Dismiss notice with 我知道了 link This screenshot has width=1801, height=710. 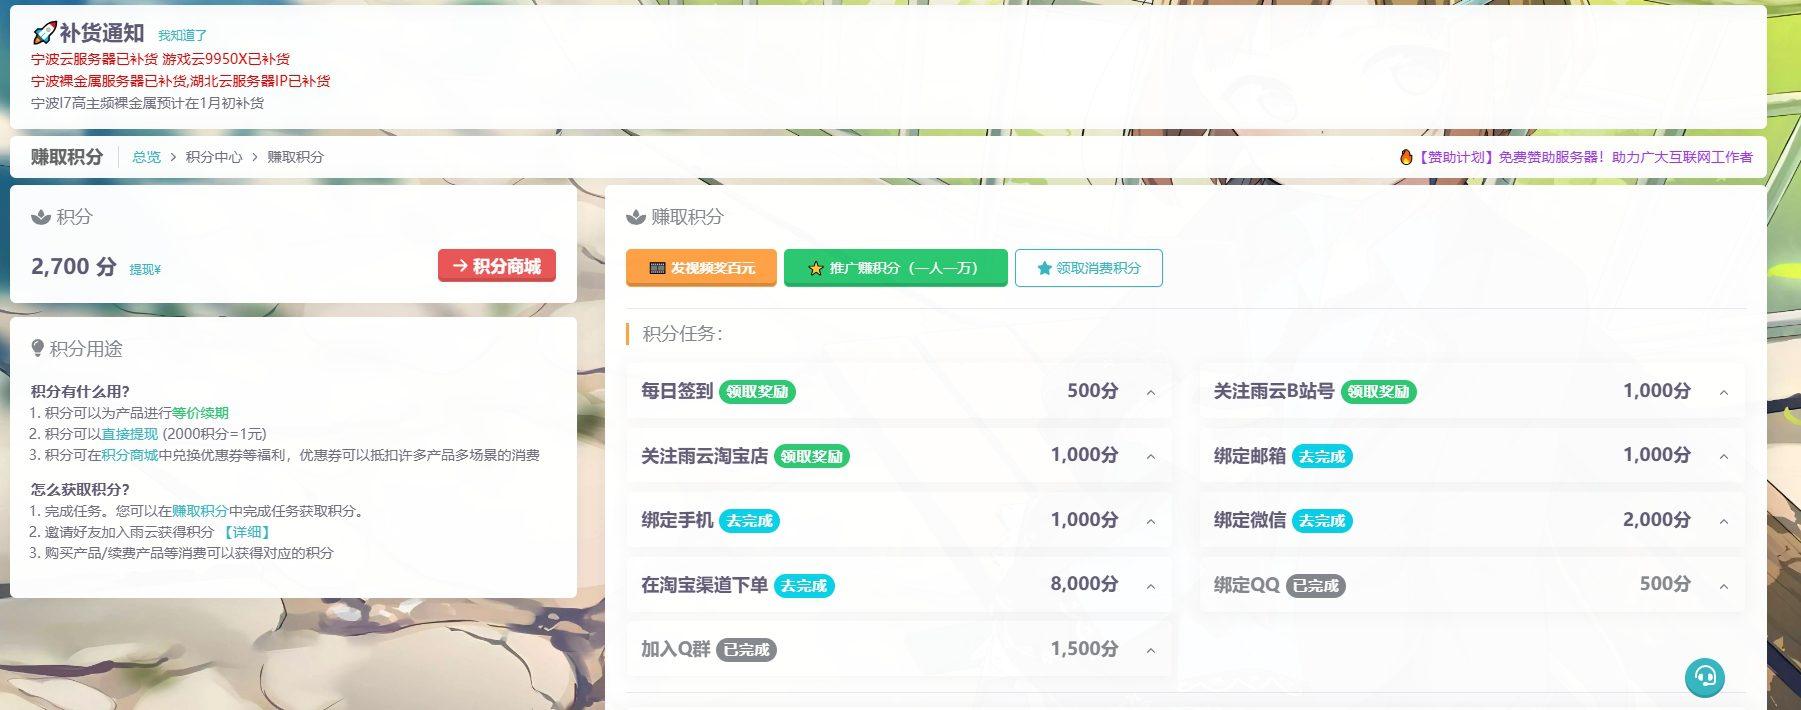[182, 35]
